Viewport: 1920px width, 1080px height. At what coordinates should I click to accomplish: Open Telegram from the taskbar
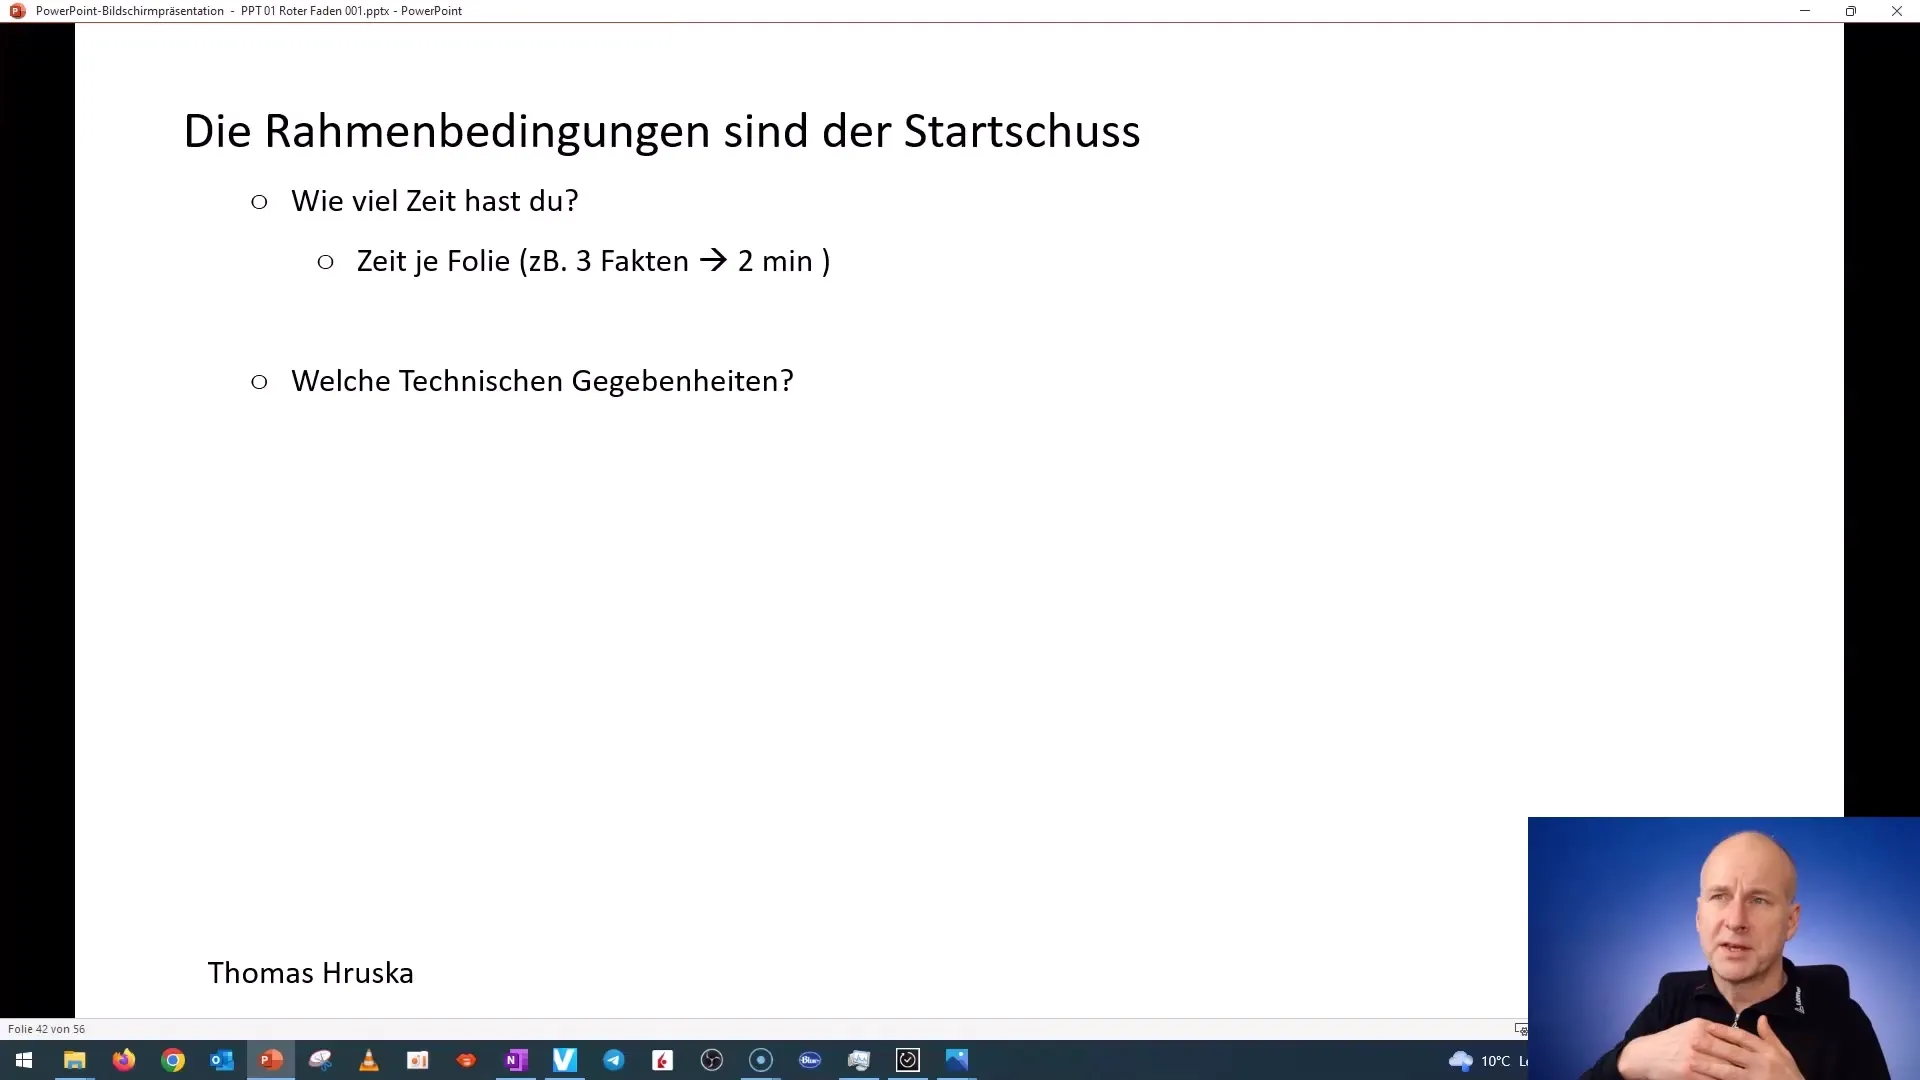[x=613, y=1060]
